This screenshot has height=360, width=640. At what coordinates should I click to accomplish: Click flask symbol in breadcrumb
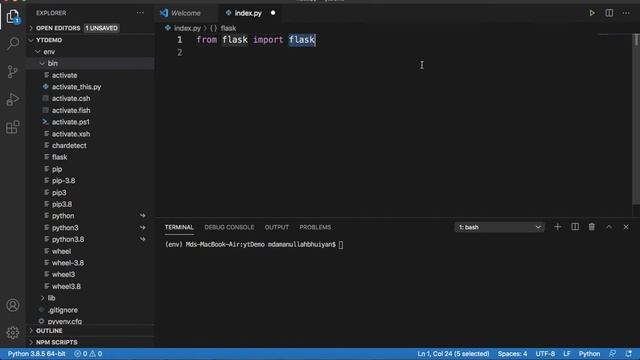click(x=229, y=28)
